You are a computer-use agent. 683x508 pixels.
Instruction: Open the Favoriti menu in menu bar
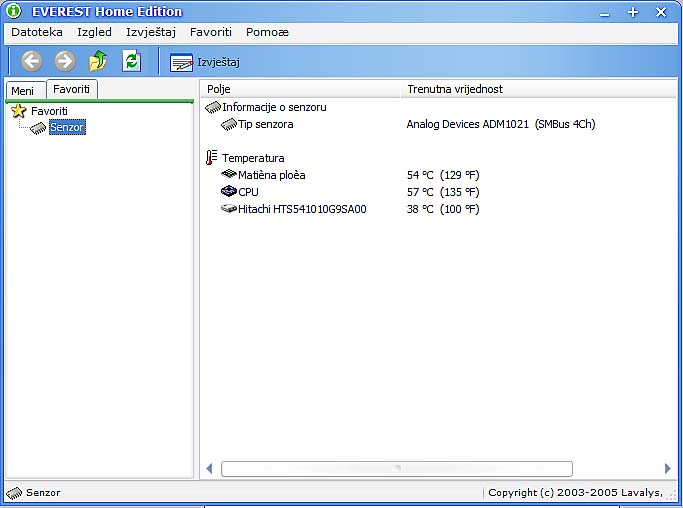pyautogui.click(x=211, y=32)
